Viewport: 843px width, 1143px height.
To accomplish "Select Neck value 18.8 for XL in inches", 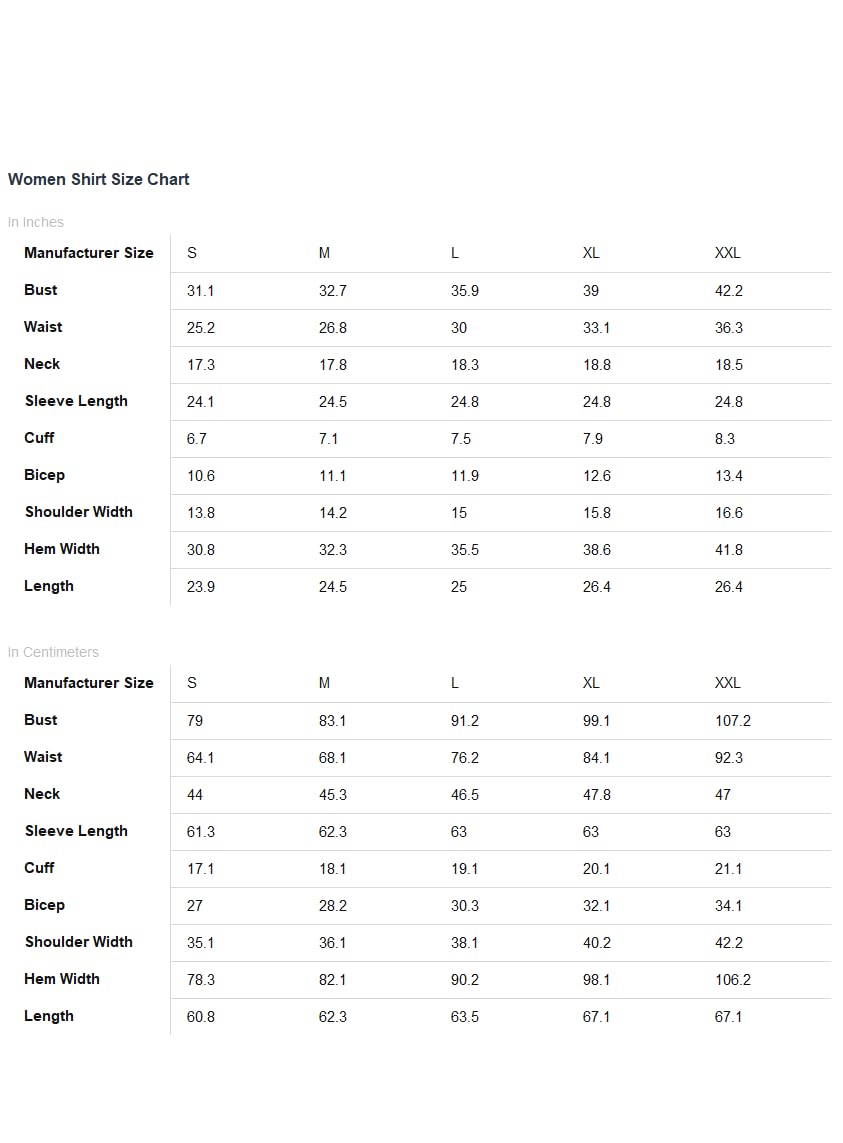I will tap(597, 365).
